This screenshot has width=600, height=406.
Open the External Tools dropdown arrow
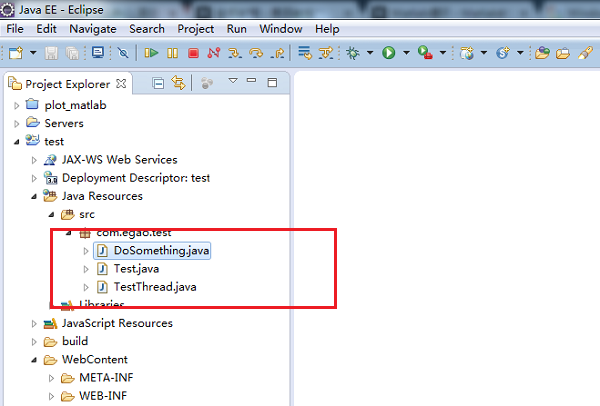[443, 52]
